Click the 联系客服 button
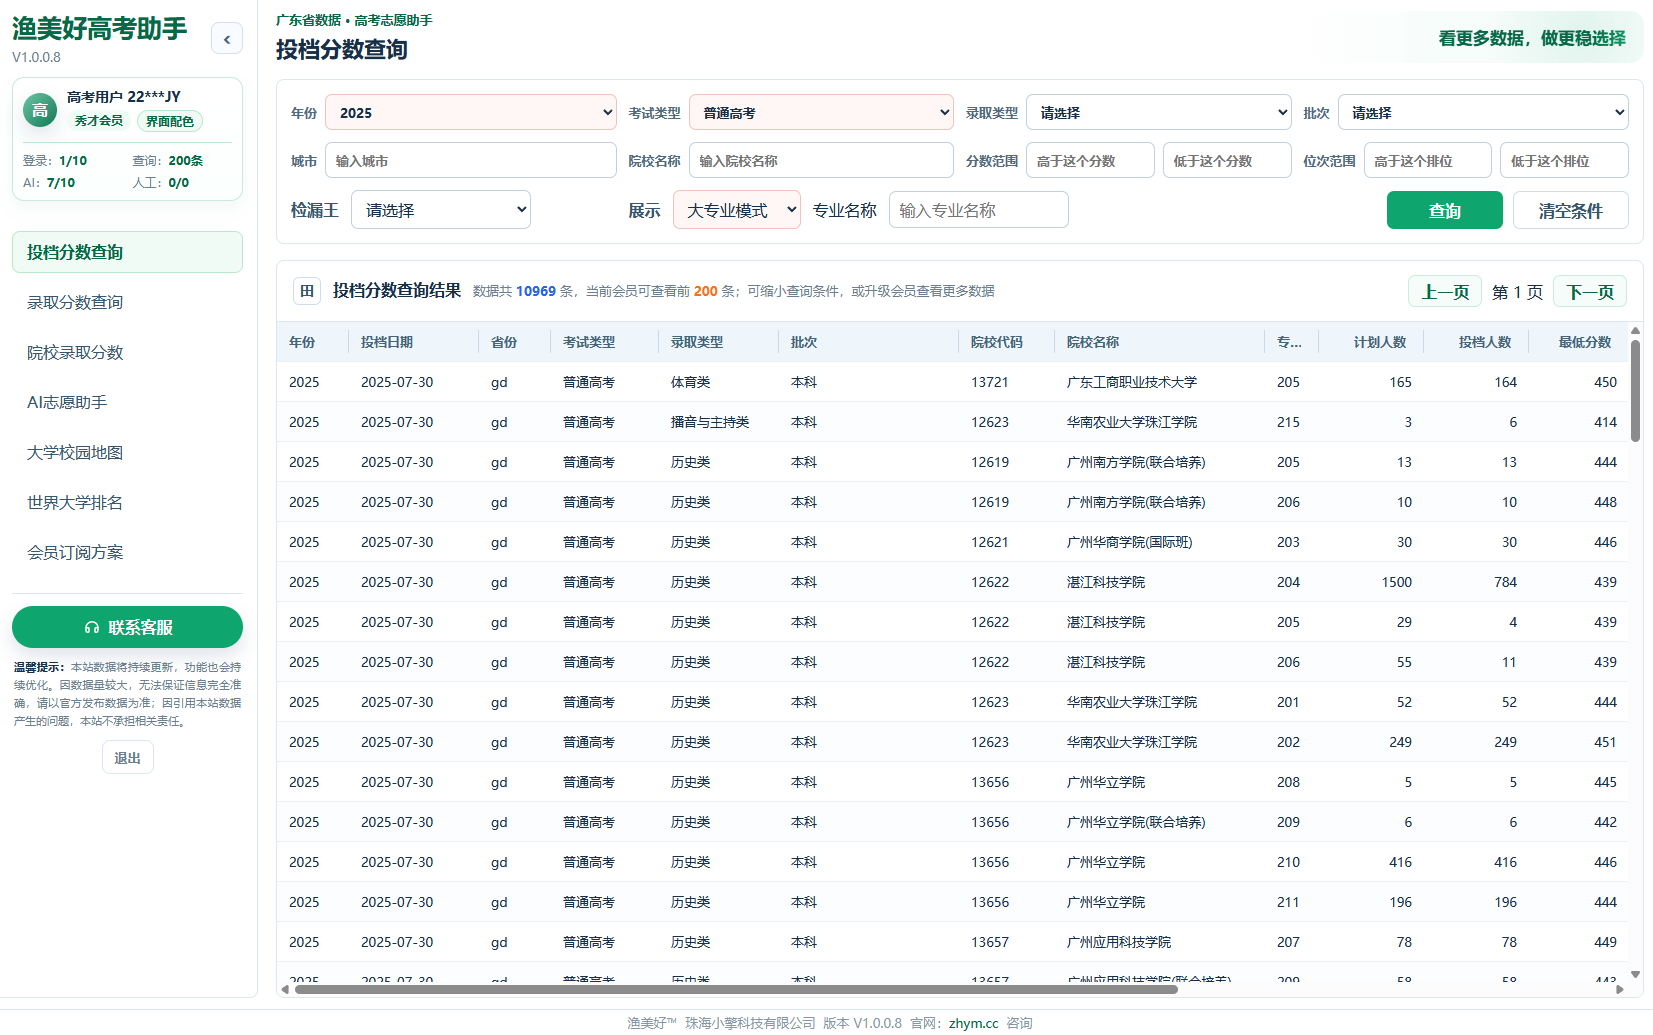Image resolution: width=1653 pixels, height=1035 pixels. pos(127,627)
